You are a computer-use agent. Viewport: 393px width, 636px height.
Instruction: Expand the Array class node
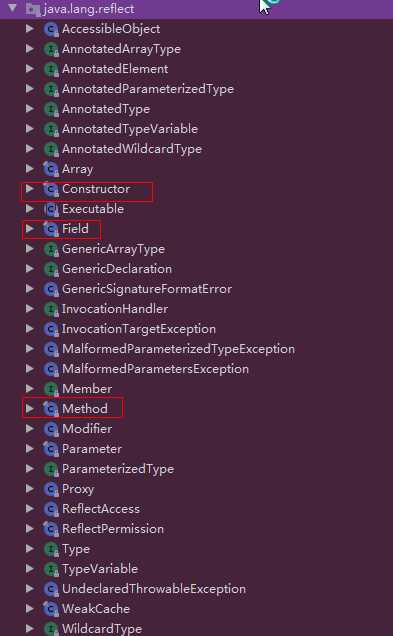click(30, 168)
